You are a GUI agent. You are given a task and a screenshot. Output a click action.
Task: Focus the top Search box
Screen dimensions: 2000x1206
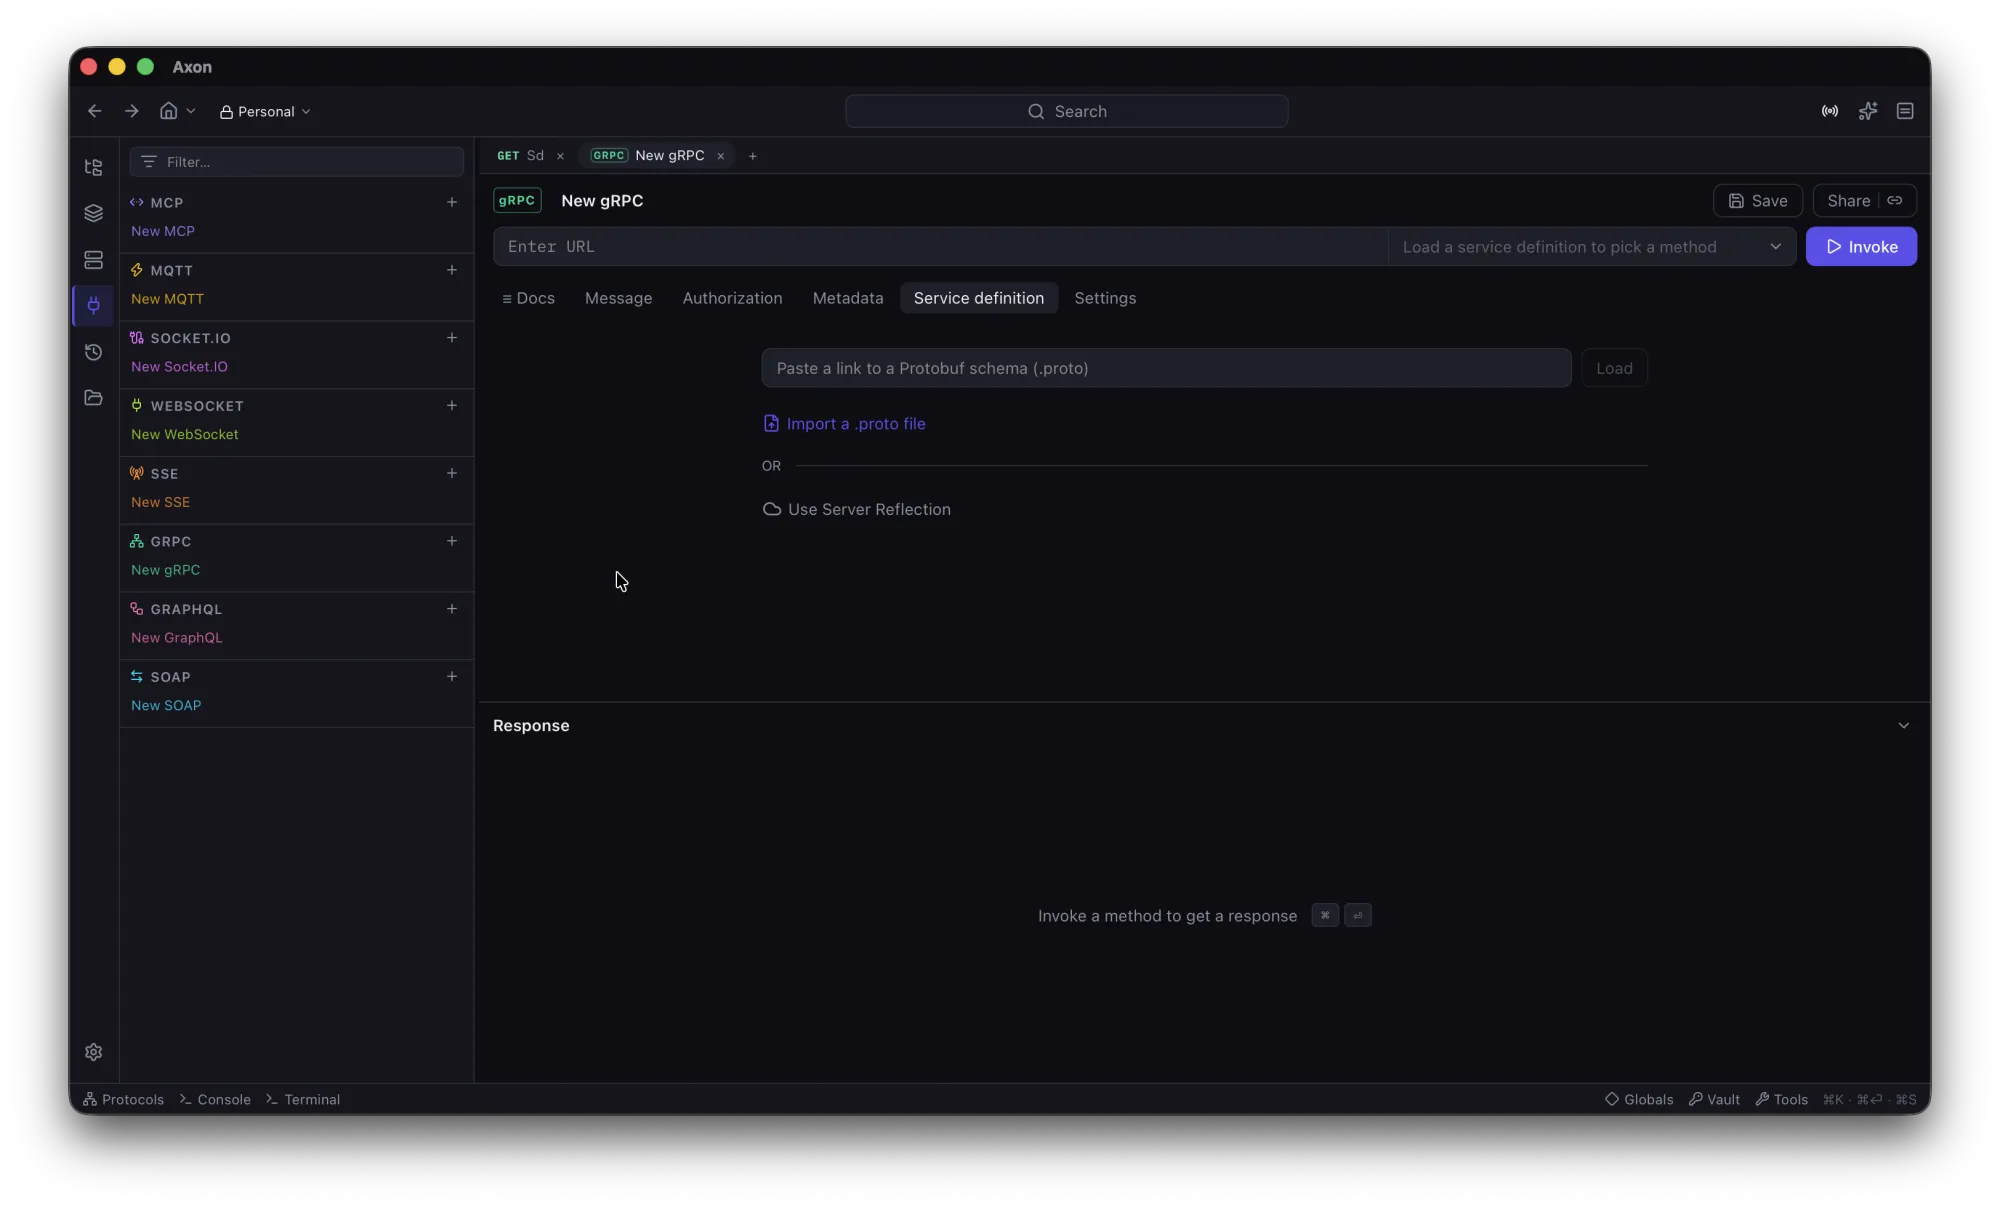[x=1067, y=111]
